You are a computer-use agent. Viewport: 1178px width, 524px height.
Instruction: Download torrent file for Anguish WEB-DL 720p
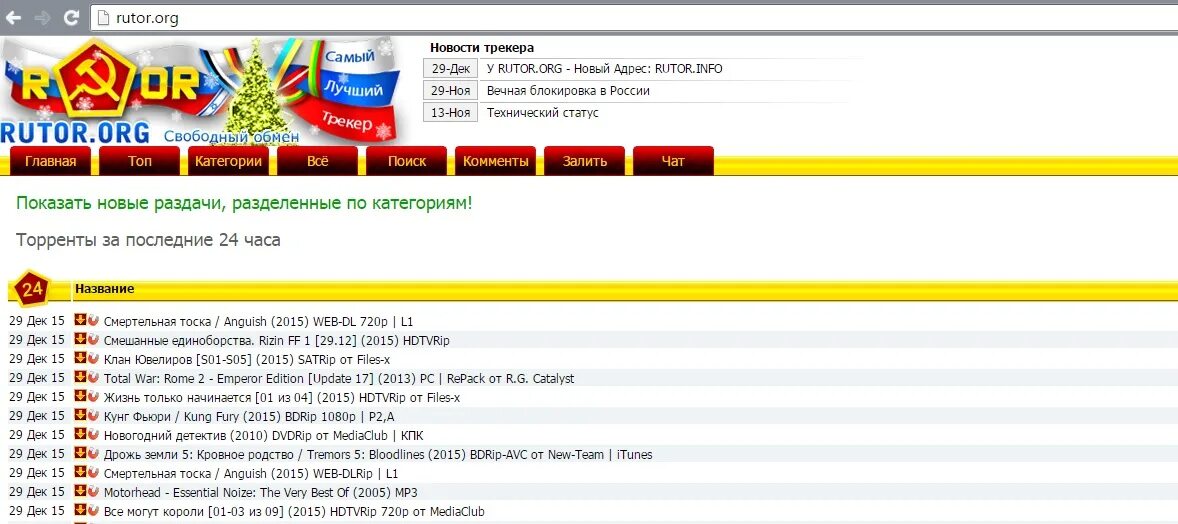pos(80,320)
